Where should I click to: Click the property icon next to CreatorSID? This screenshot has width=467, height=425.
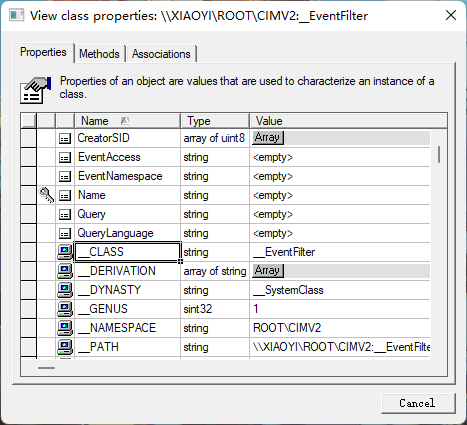tap(65, 138)
